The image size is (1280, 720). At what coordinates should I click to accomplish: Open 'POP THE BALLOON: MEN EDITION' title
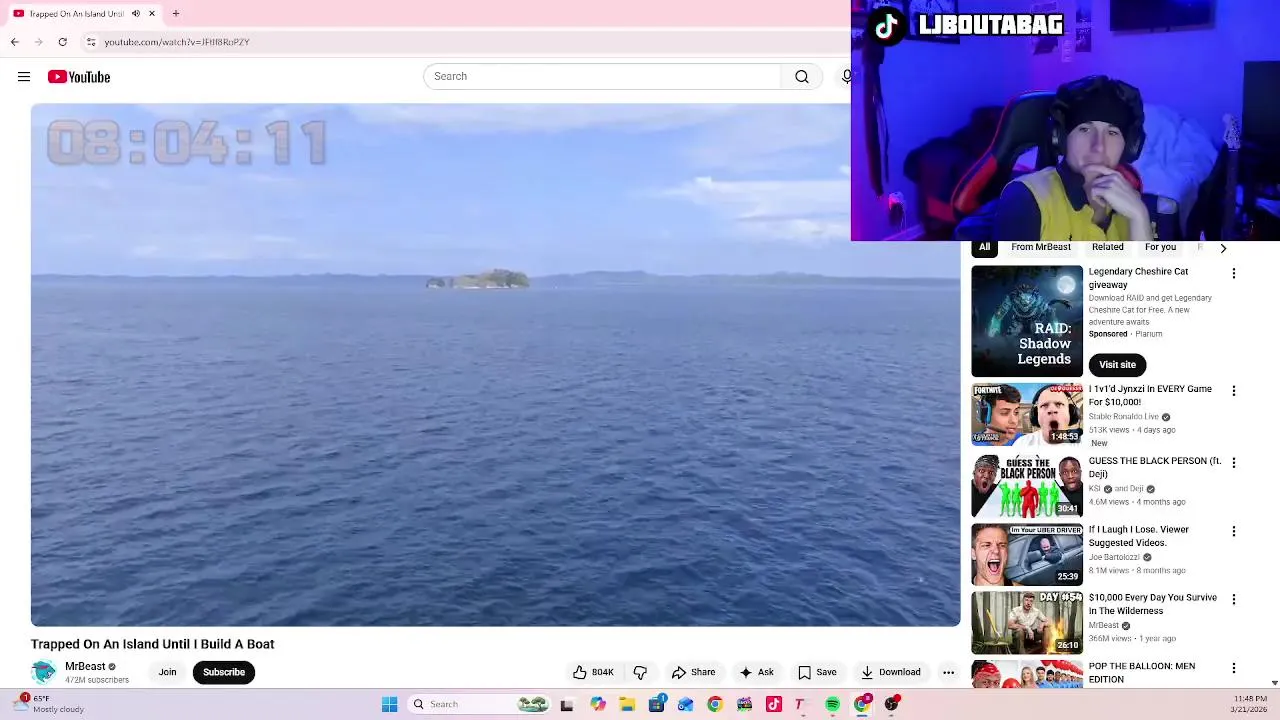point(1142,673)
